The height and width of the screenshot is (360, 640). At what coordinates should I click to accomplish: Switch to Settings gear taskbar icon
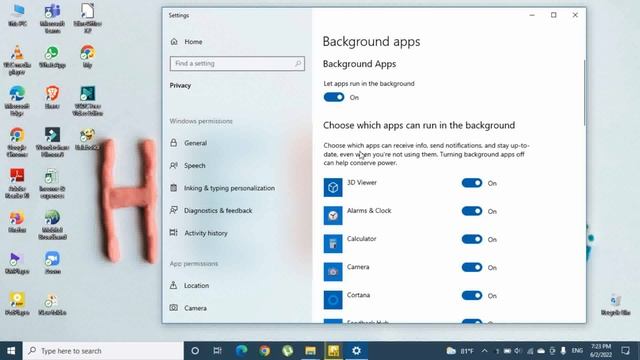(356, 351)
